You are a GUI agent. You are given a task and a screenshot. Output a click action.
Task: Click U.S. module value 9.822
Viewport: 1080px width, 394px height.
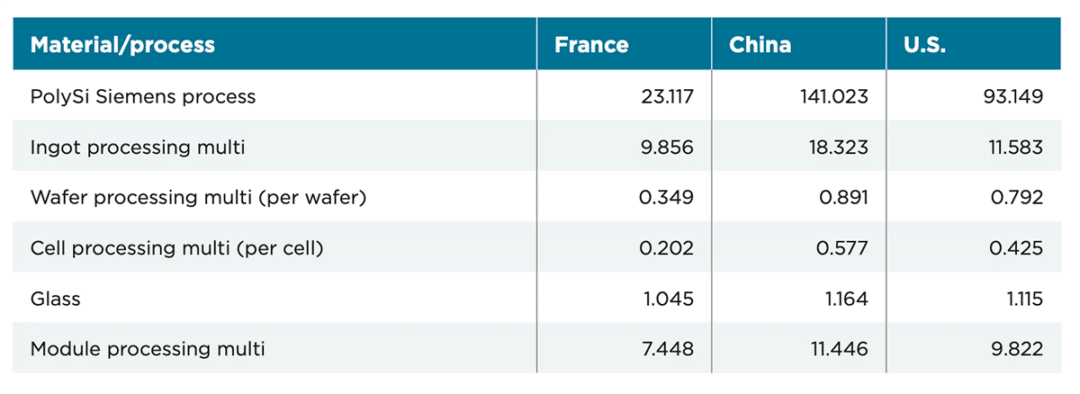pos(1017,350)
